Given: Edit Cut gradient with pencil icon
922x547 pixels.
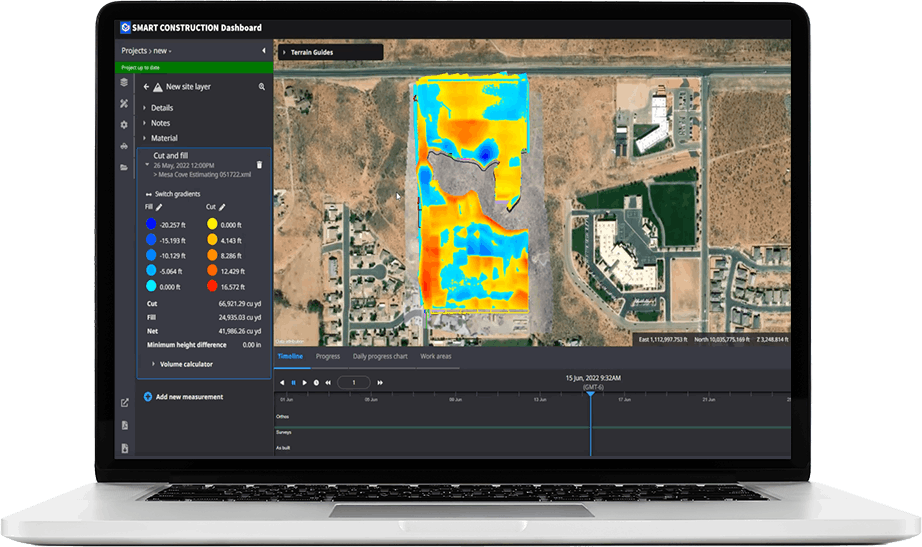Looking at the screenshot, I should [x=222, y=207].
